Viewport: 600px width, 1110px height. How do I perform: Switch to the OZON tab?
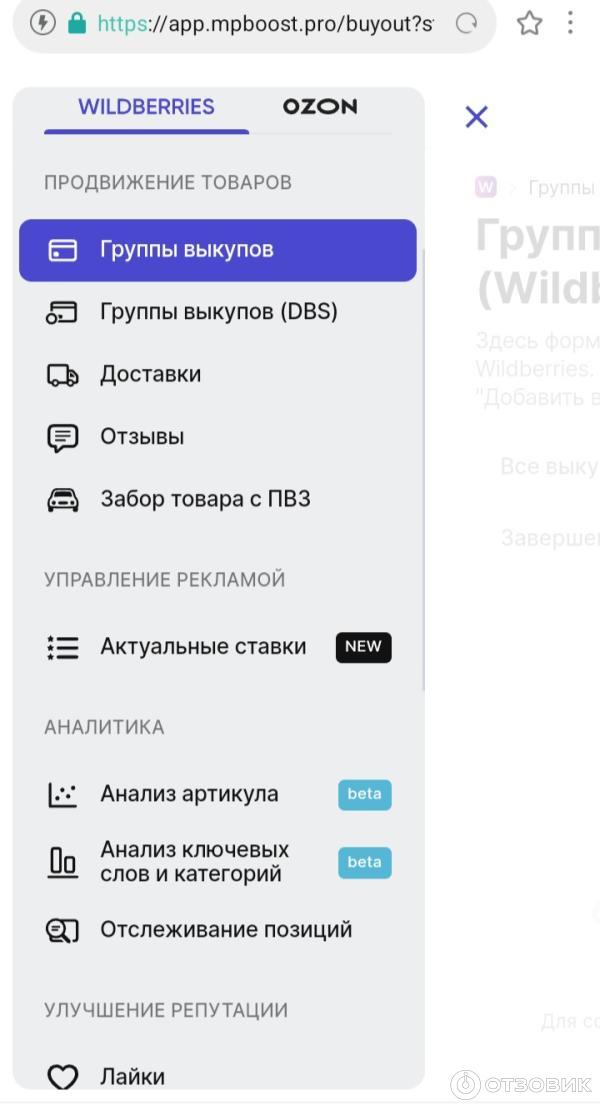319,107
